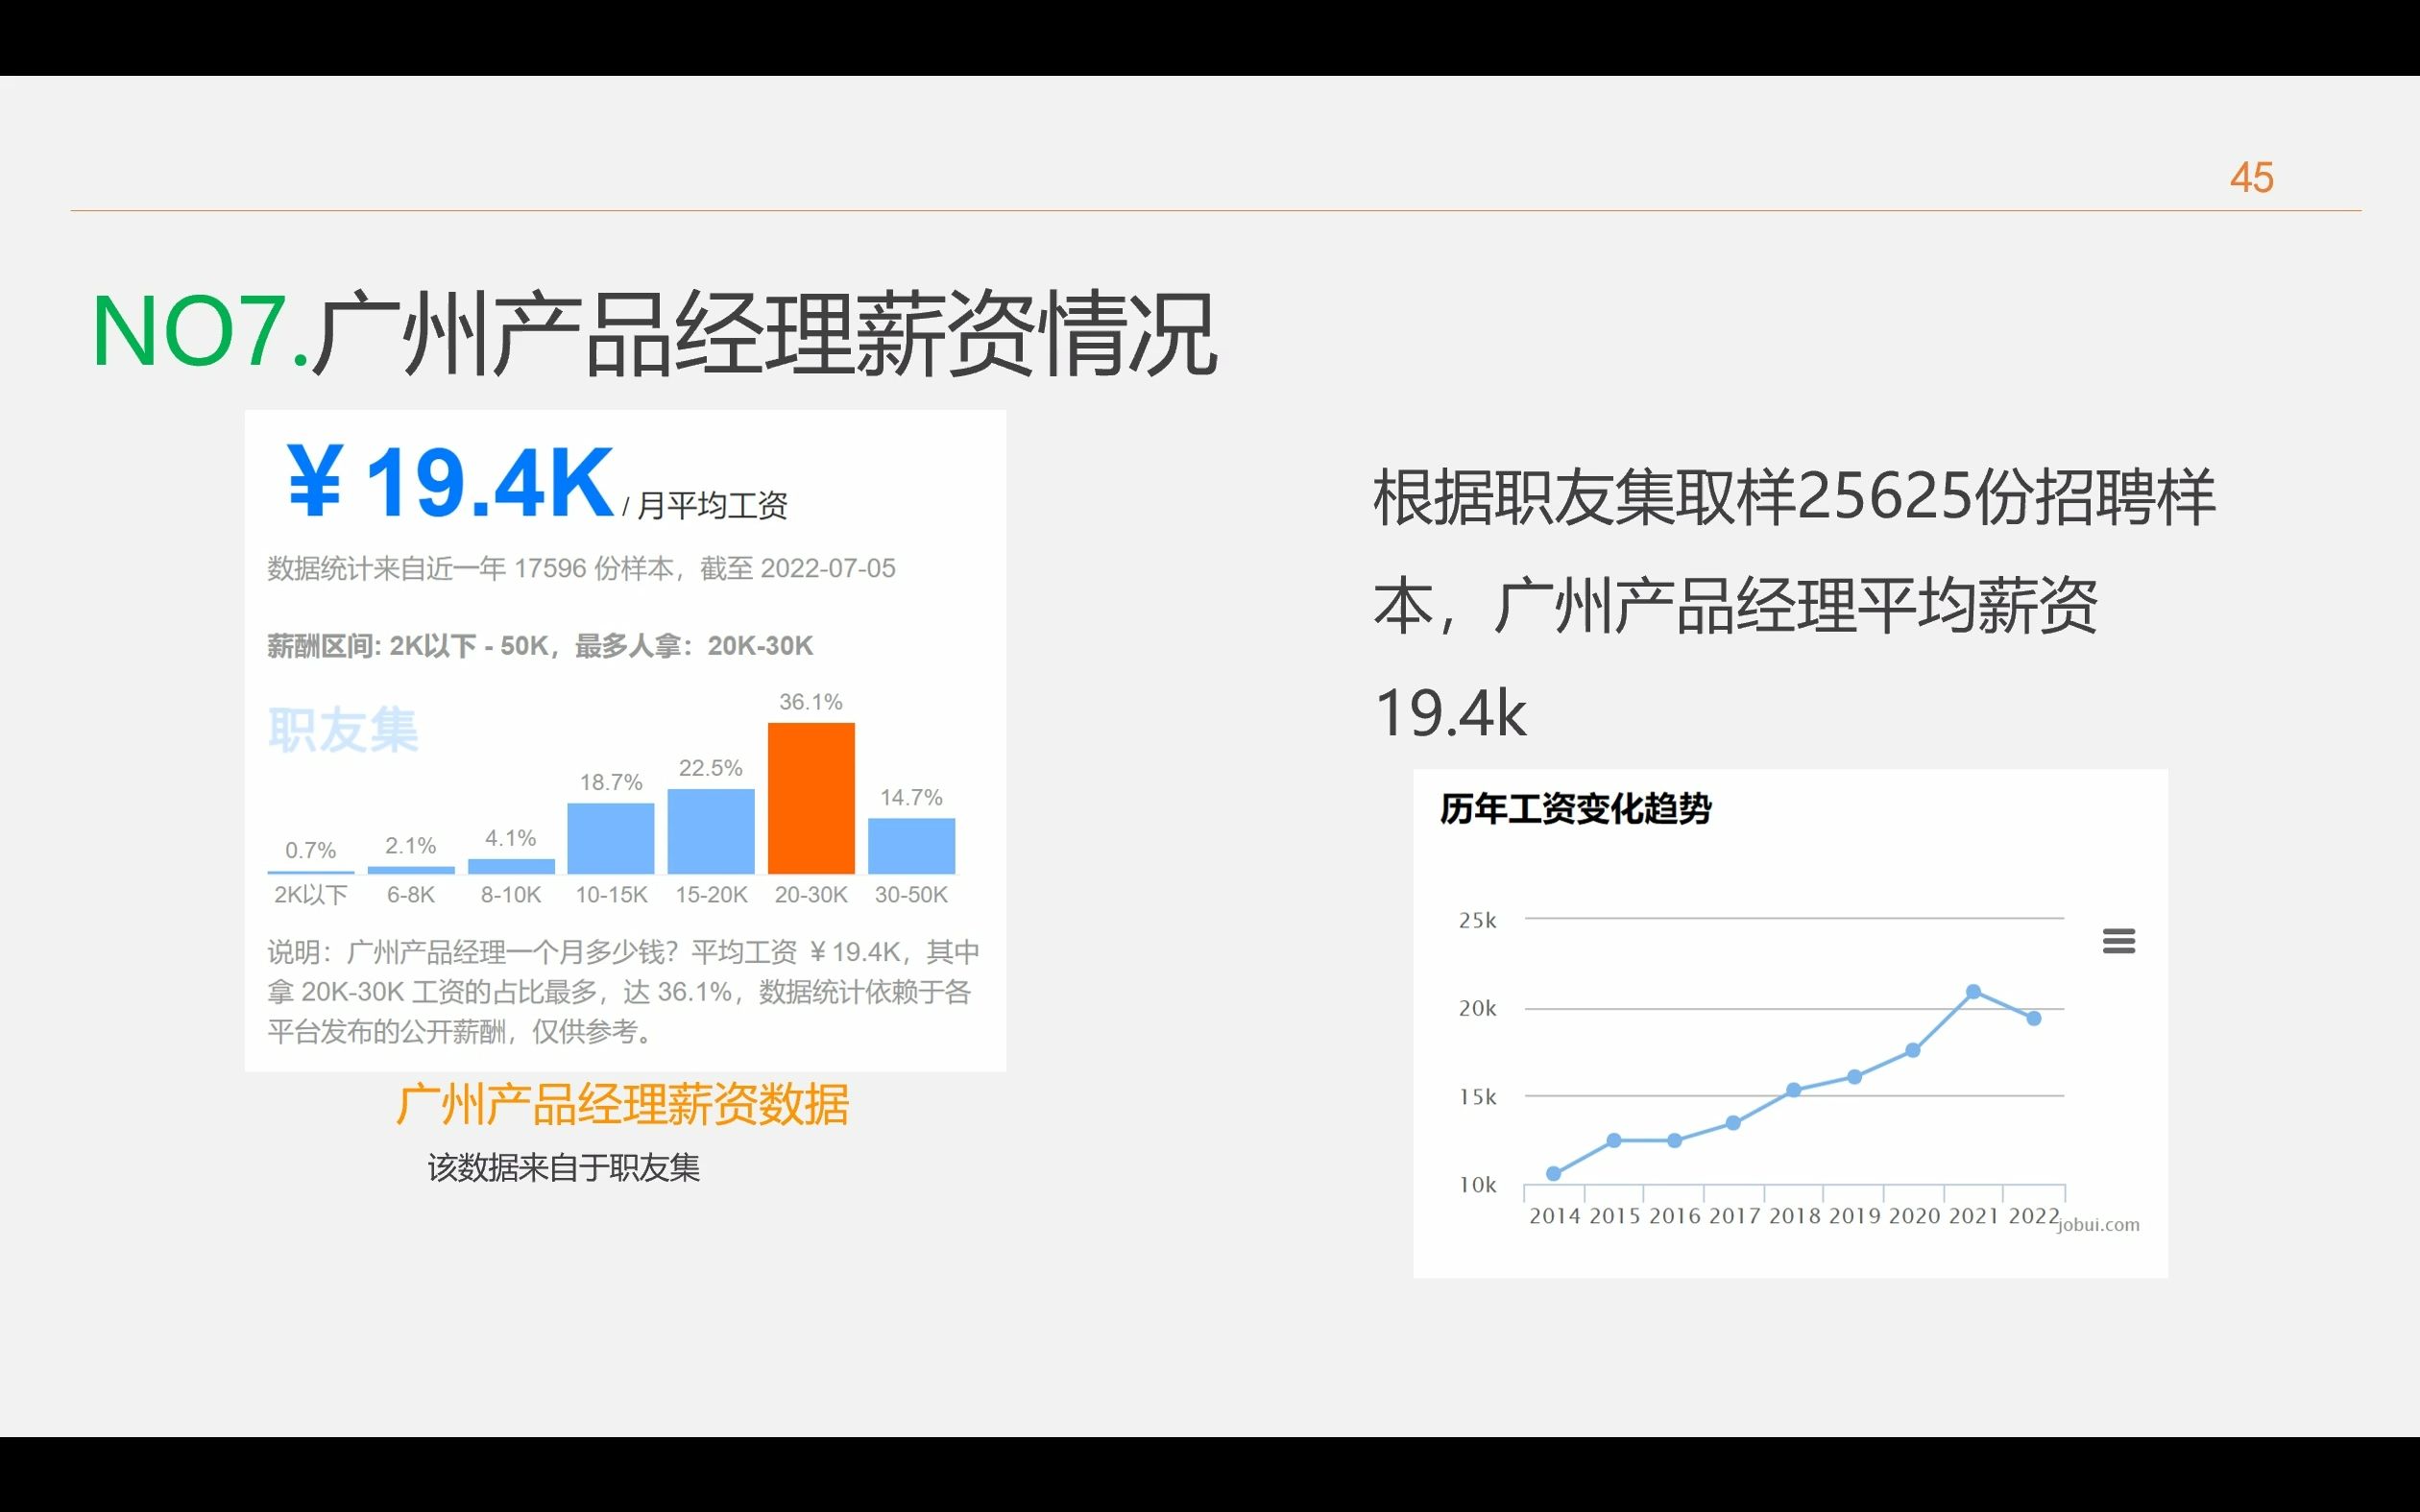Image resolution: width=2420 pixels, height=1512 pixels.
Task: Click the 2019 x-axis year label
Action: (1855, 1216)
